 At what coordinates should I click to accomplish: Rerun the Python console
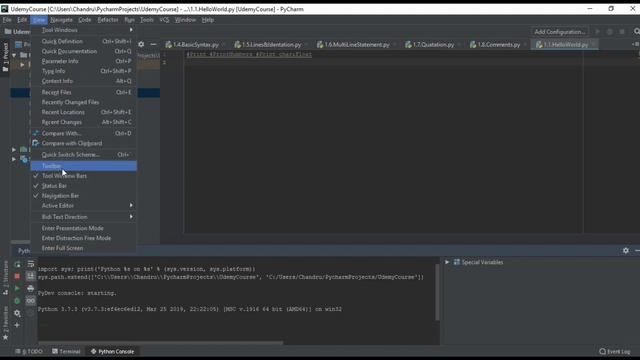pos(17,264)
